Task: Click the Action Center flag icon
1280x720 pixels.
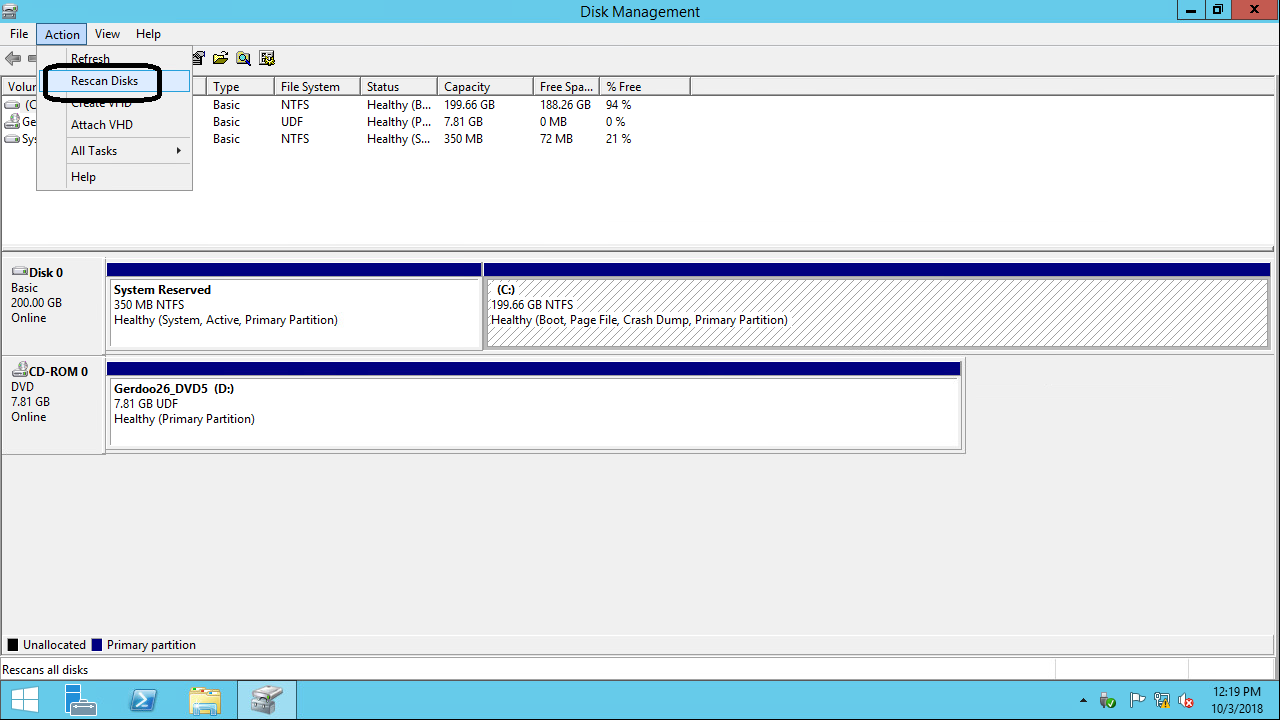Action: pyautogui.click(x=1137, y=700)
